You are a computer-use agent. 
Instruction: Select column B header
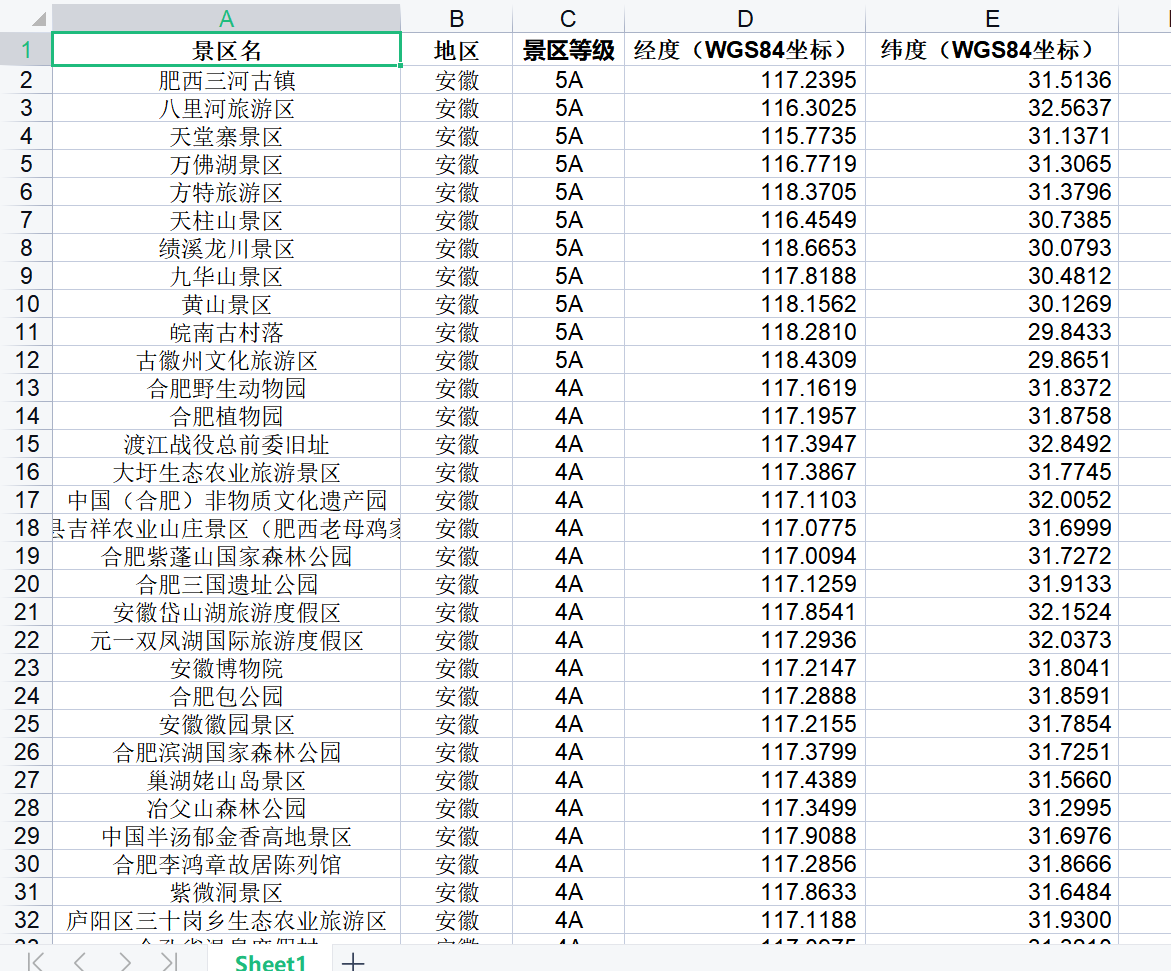(x=456, y=18)
